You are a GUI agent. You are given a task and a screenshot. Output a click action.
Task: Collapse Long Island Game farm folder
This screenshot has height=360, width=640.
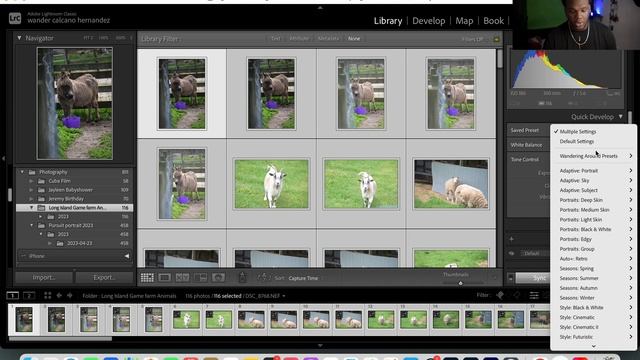(x=31, y=208)
